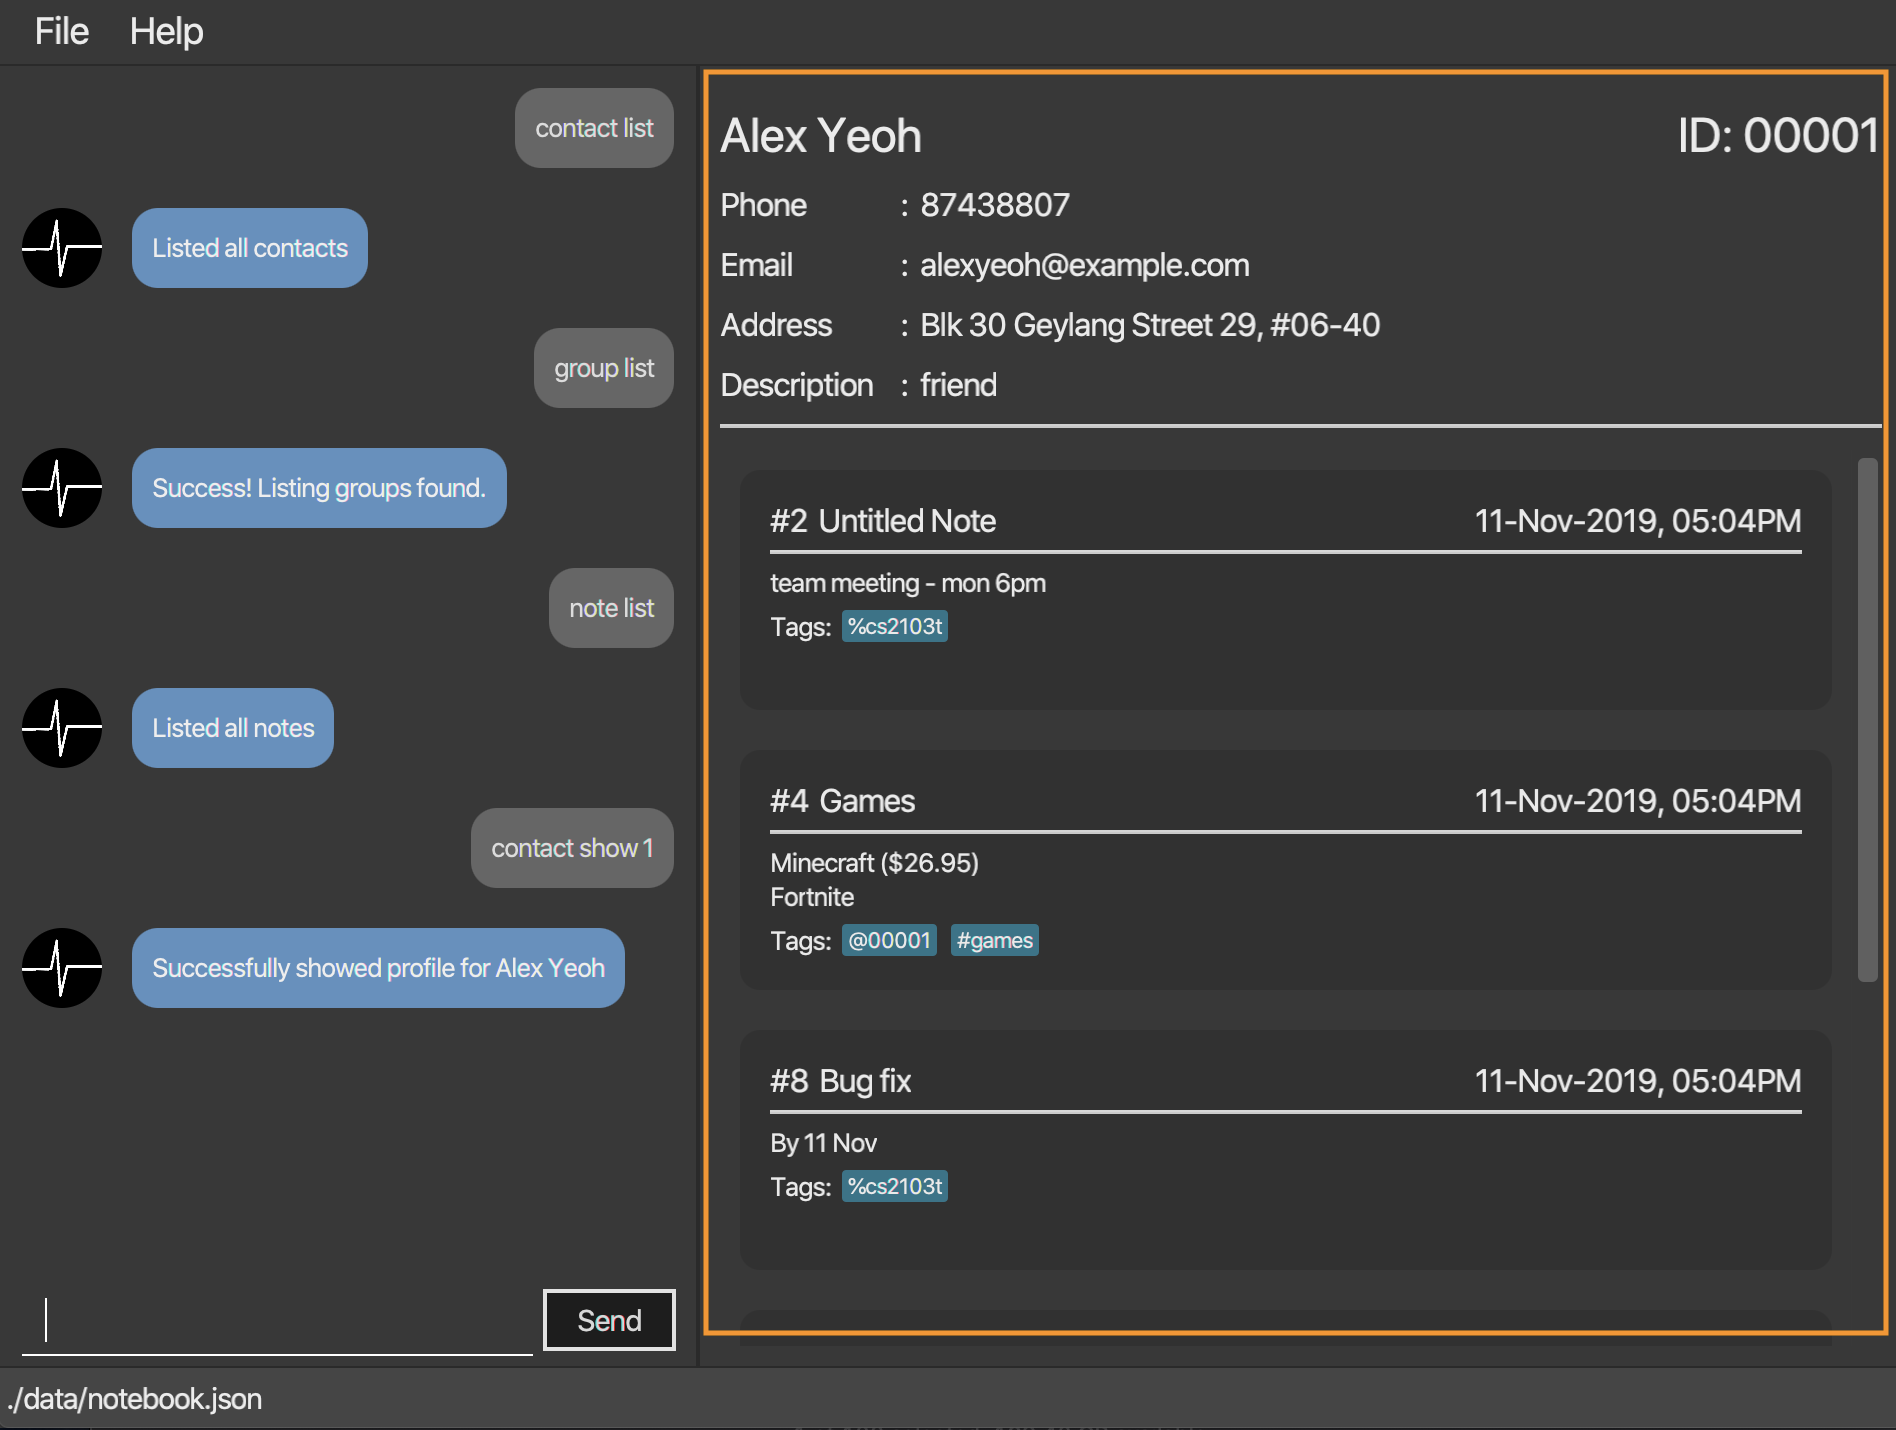Click the date on the Games note card
1896x1430 pixels.
pyautogui.click(x=1638, y=801)
